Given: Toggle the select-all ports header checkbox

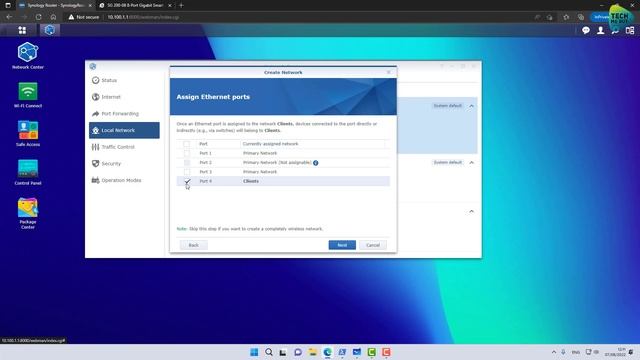Looking at the screenshot, I should (187, 144).
